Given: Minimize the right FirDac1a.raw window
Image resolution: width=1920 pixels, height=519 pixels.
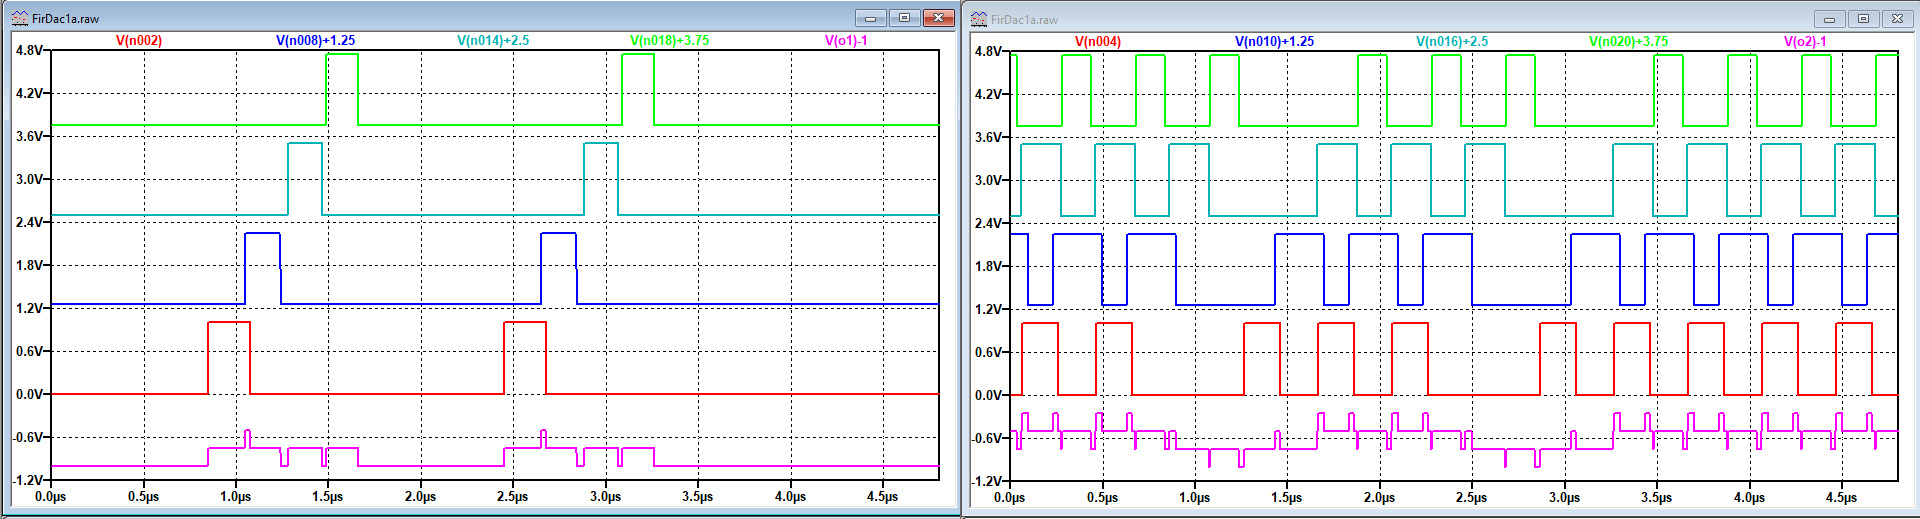Looking at the screenshot, I should [1829, 19].
